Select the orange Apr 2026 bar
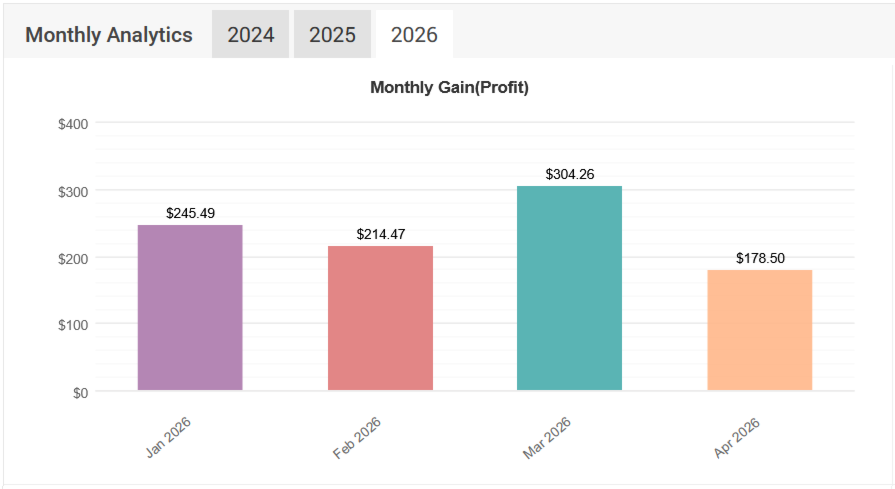Image resolution: width=895 pixels, height=489 pixels. click(759, 330)
